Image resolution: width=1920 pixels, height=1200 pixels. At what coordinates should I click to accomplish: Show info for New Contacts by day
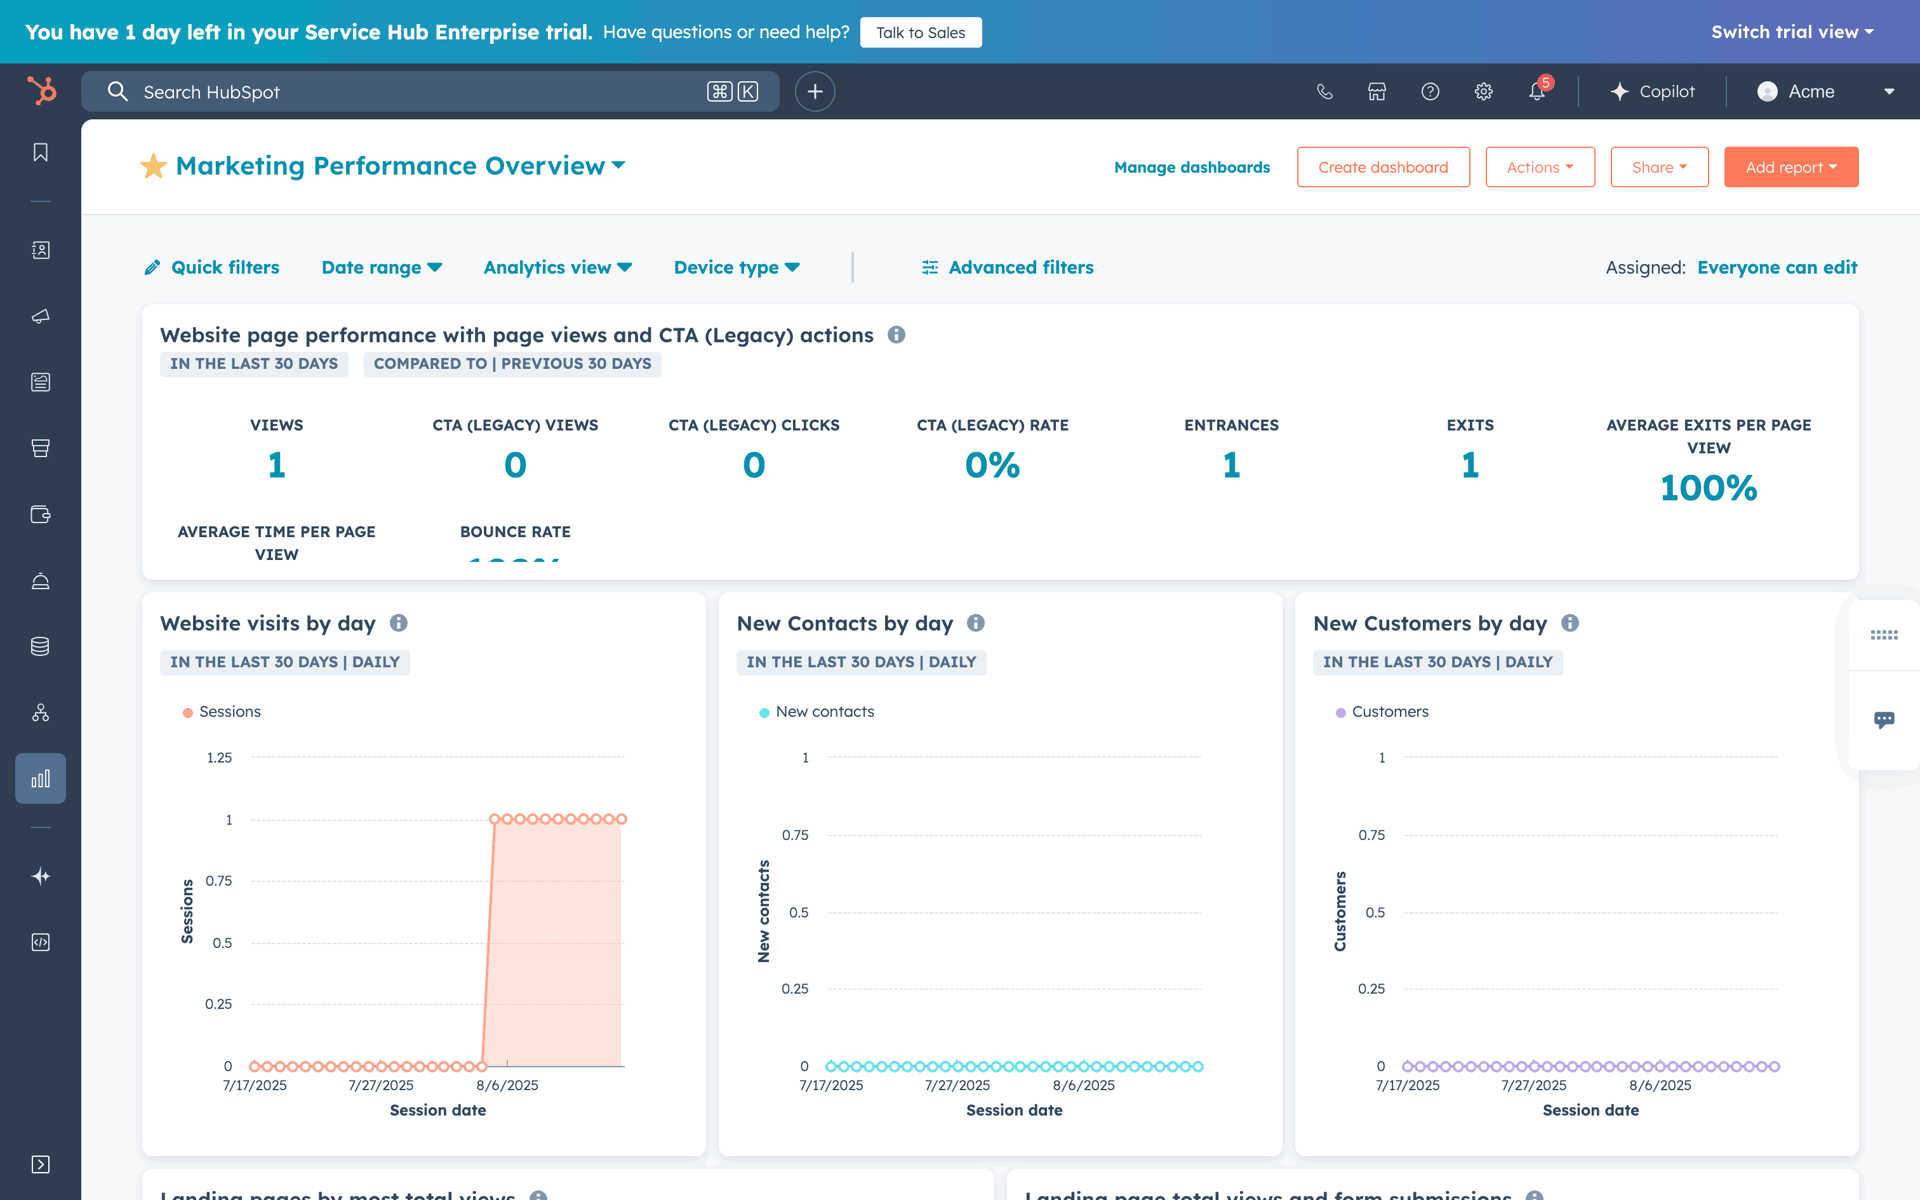[976, 623]
